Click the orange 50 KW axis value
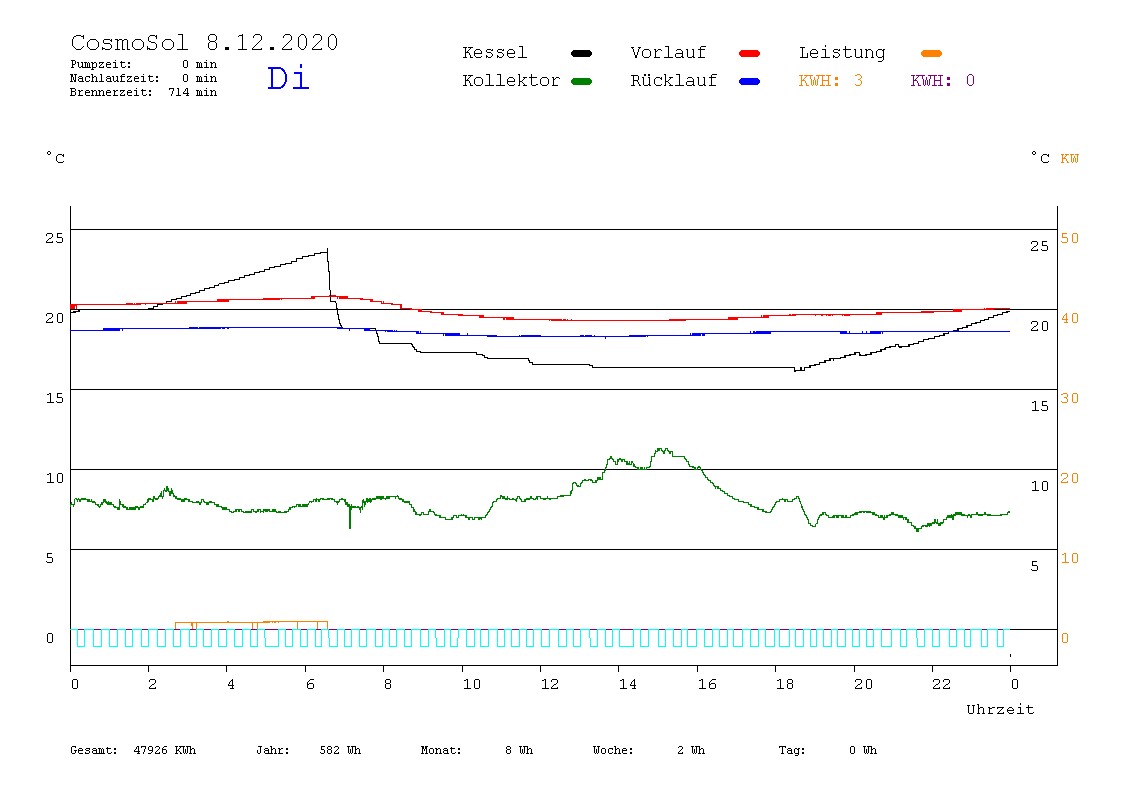Viewport: 1148px width, 812px height. pos(1070,238)
